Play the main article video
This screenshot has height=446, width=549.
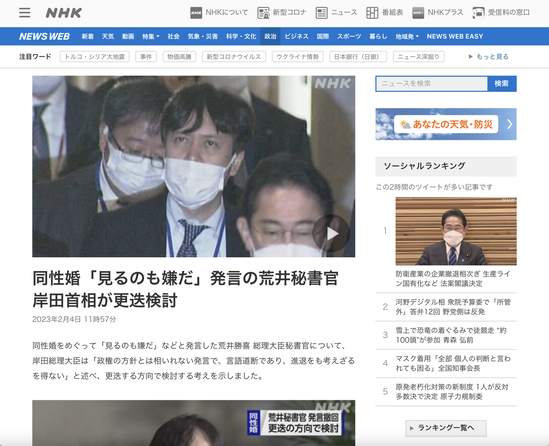tap(331, 234)
